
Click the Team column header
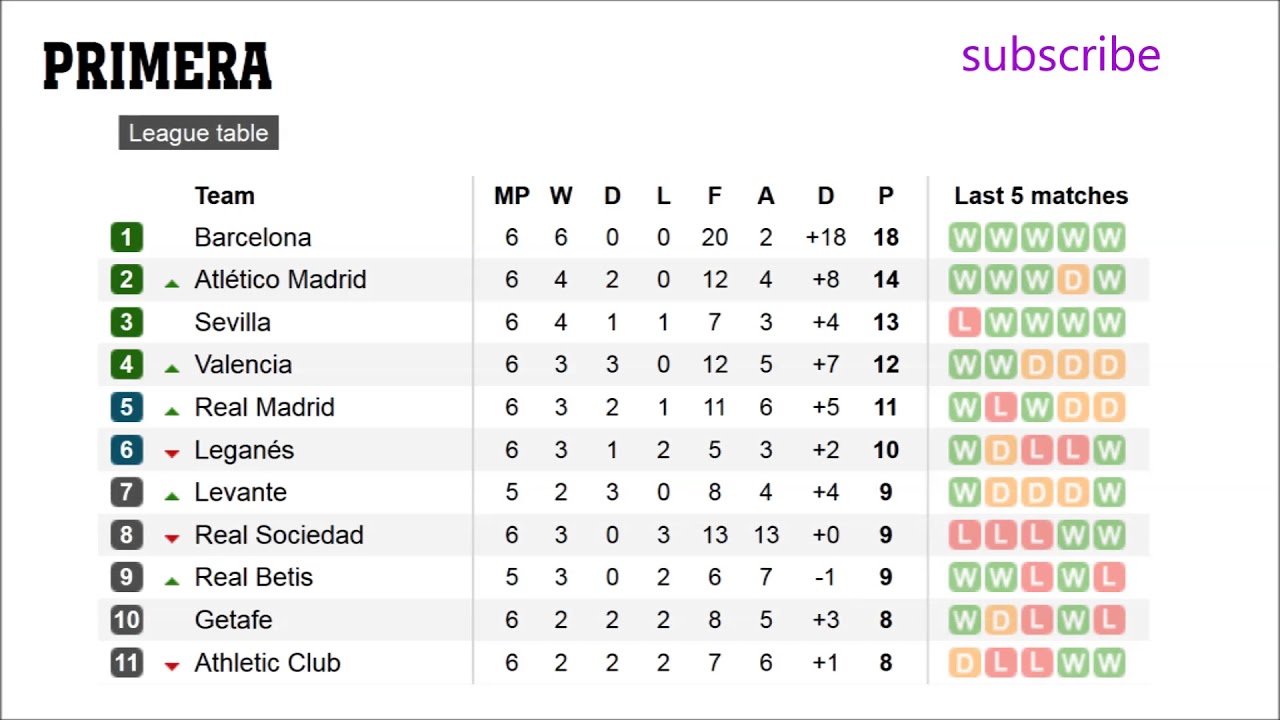point(224,196)
